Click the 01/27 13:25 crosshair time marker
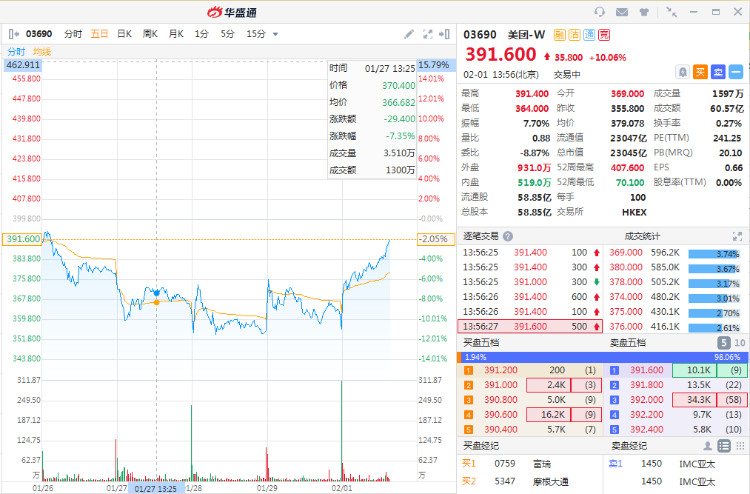The width and height of the screenshot is (750, 494). tap(155, 488)
